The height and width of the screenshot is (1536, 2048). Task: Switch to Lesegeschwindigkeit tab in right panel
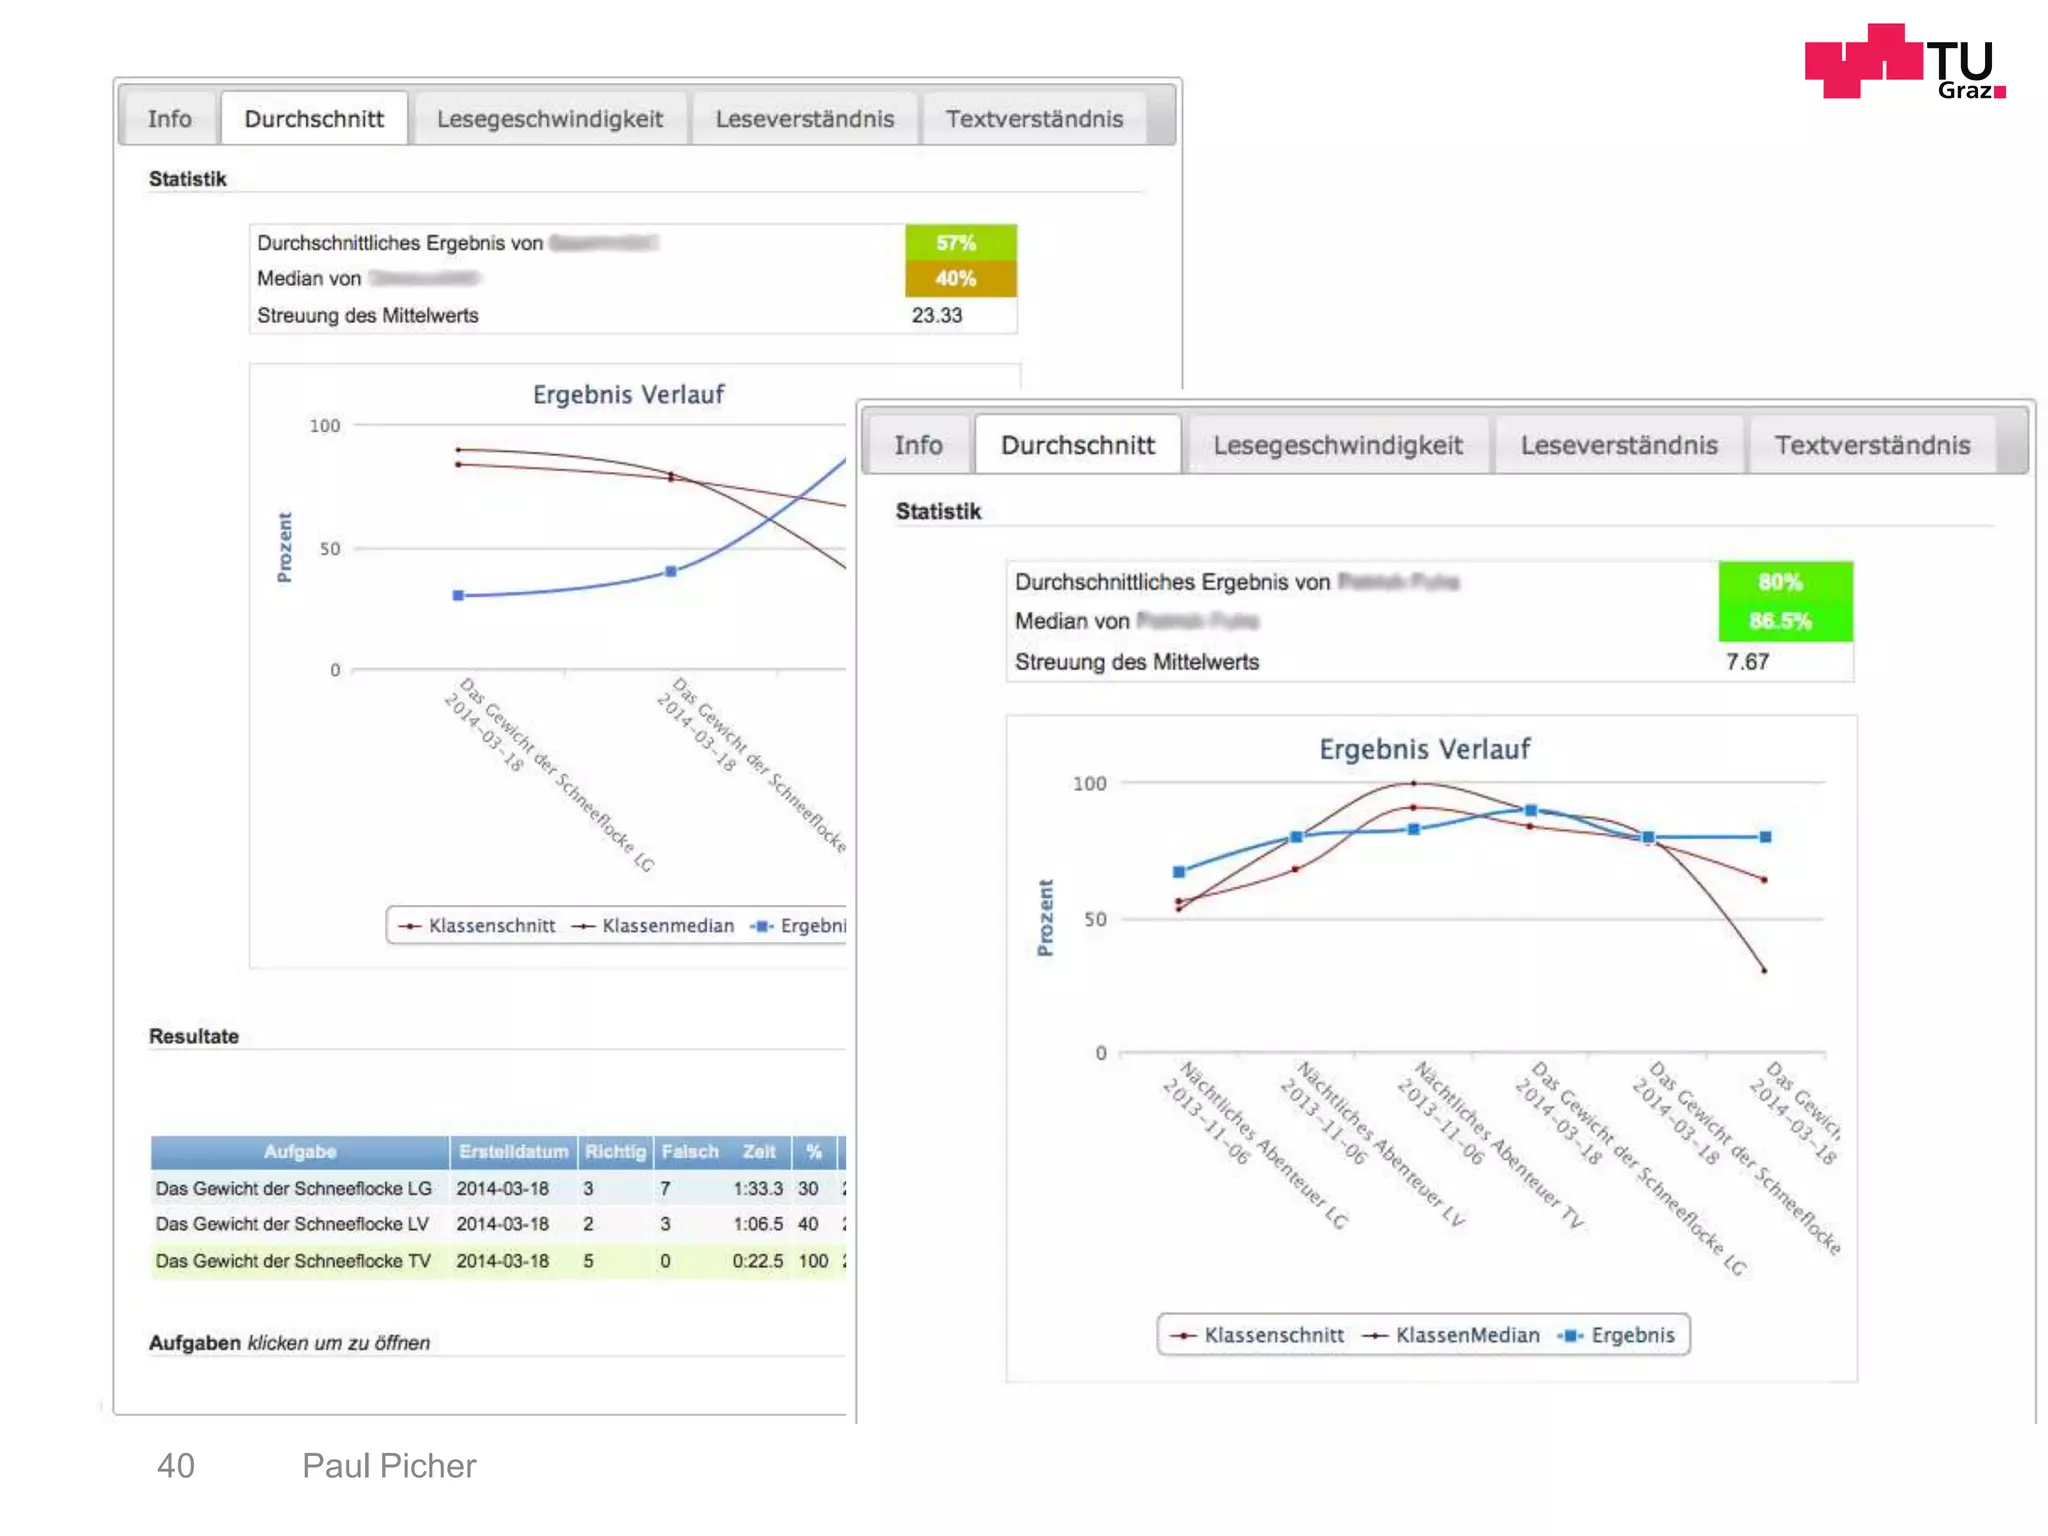[1337, 445]
